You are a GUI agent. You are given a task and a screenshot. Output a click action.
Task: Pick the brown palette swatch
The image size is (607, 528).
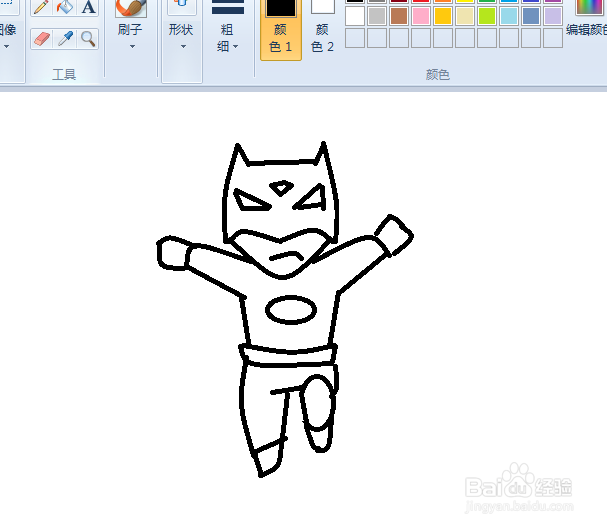pos(399,16)
